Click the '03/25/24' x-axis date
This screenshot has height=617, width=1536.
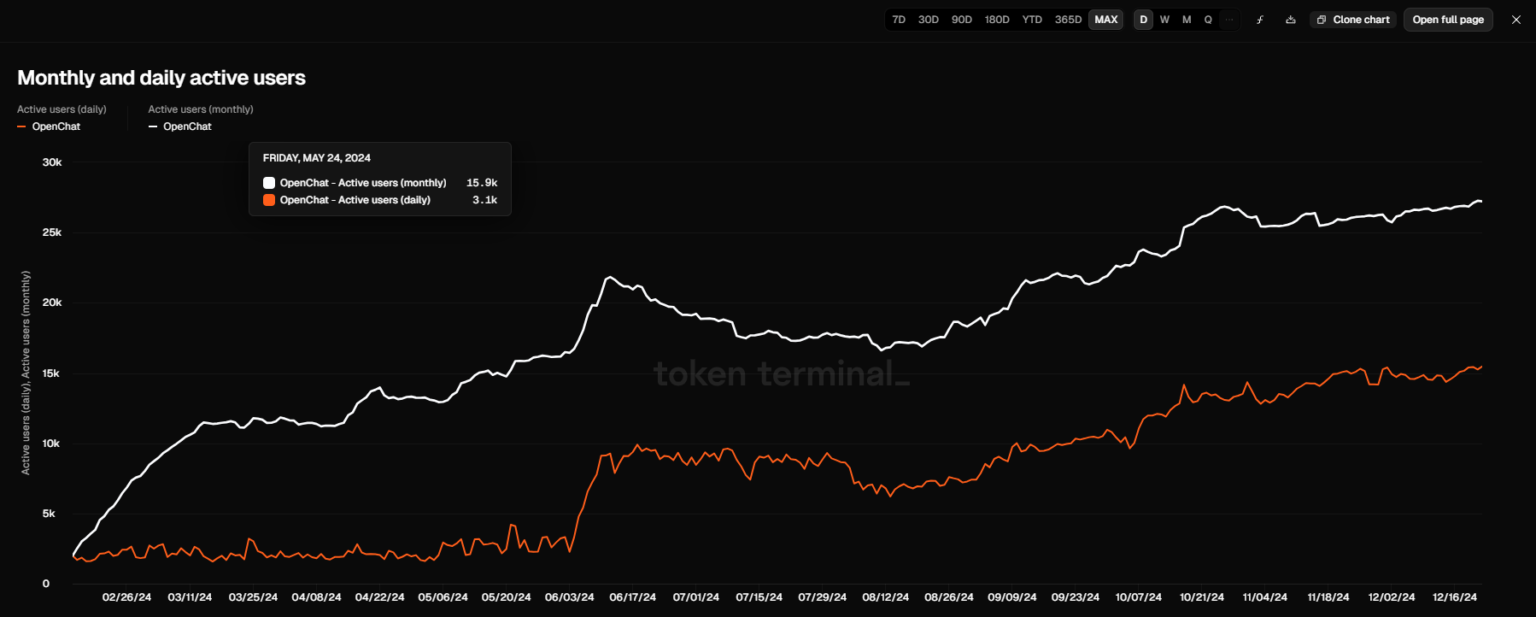253,597
